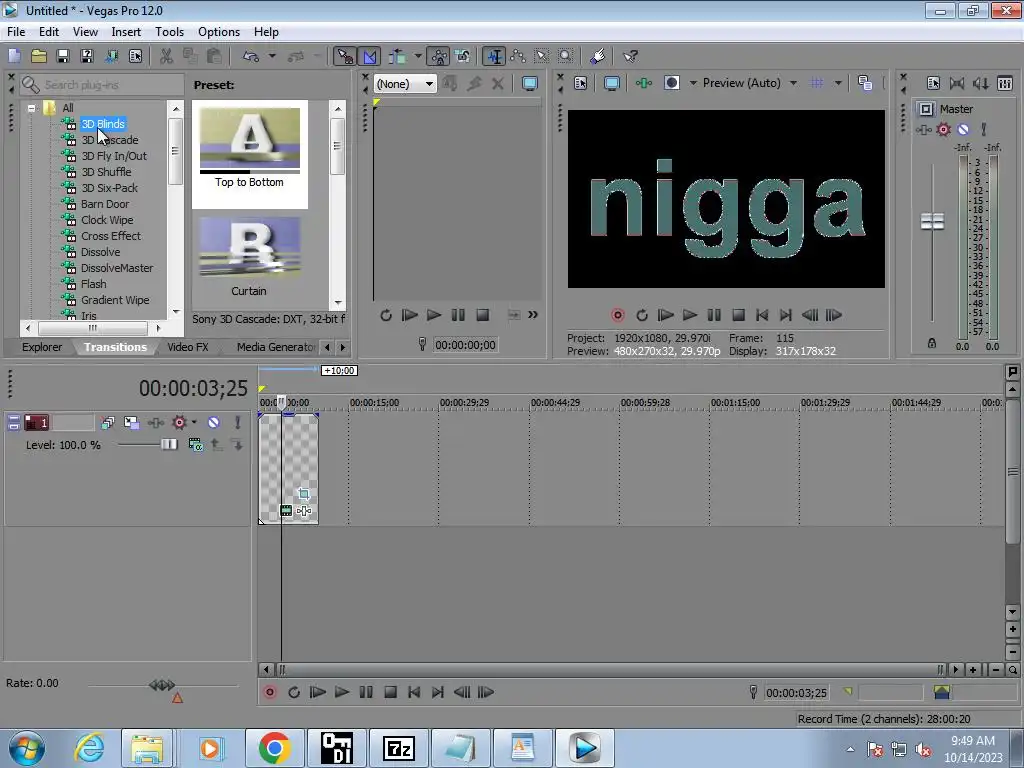Viewport: 1024px width, 768px height.
Task: Open Video Output FX in preview toolbar
Action: (x=643, y=83)
